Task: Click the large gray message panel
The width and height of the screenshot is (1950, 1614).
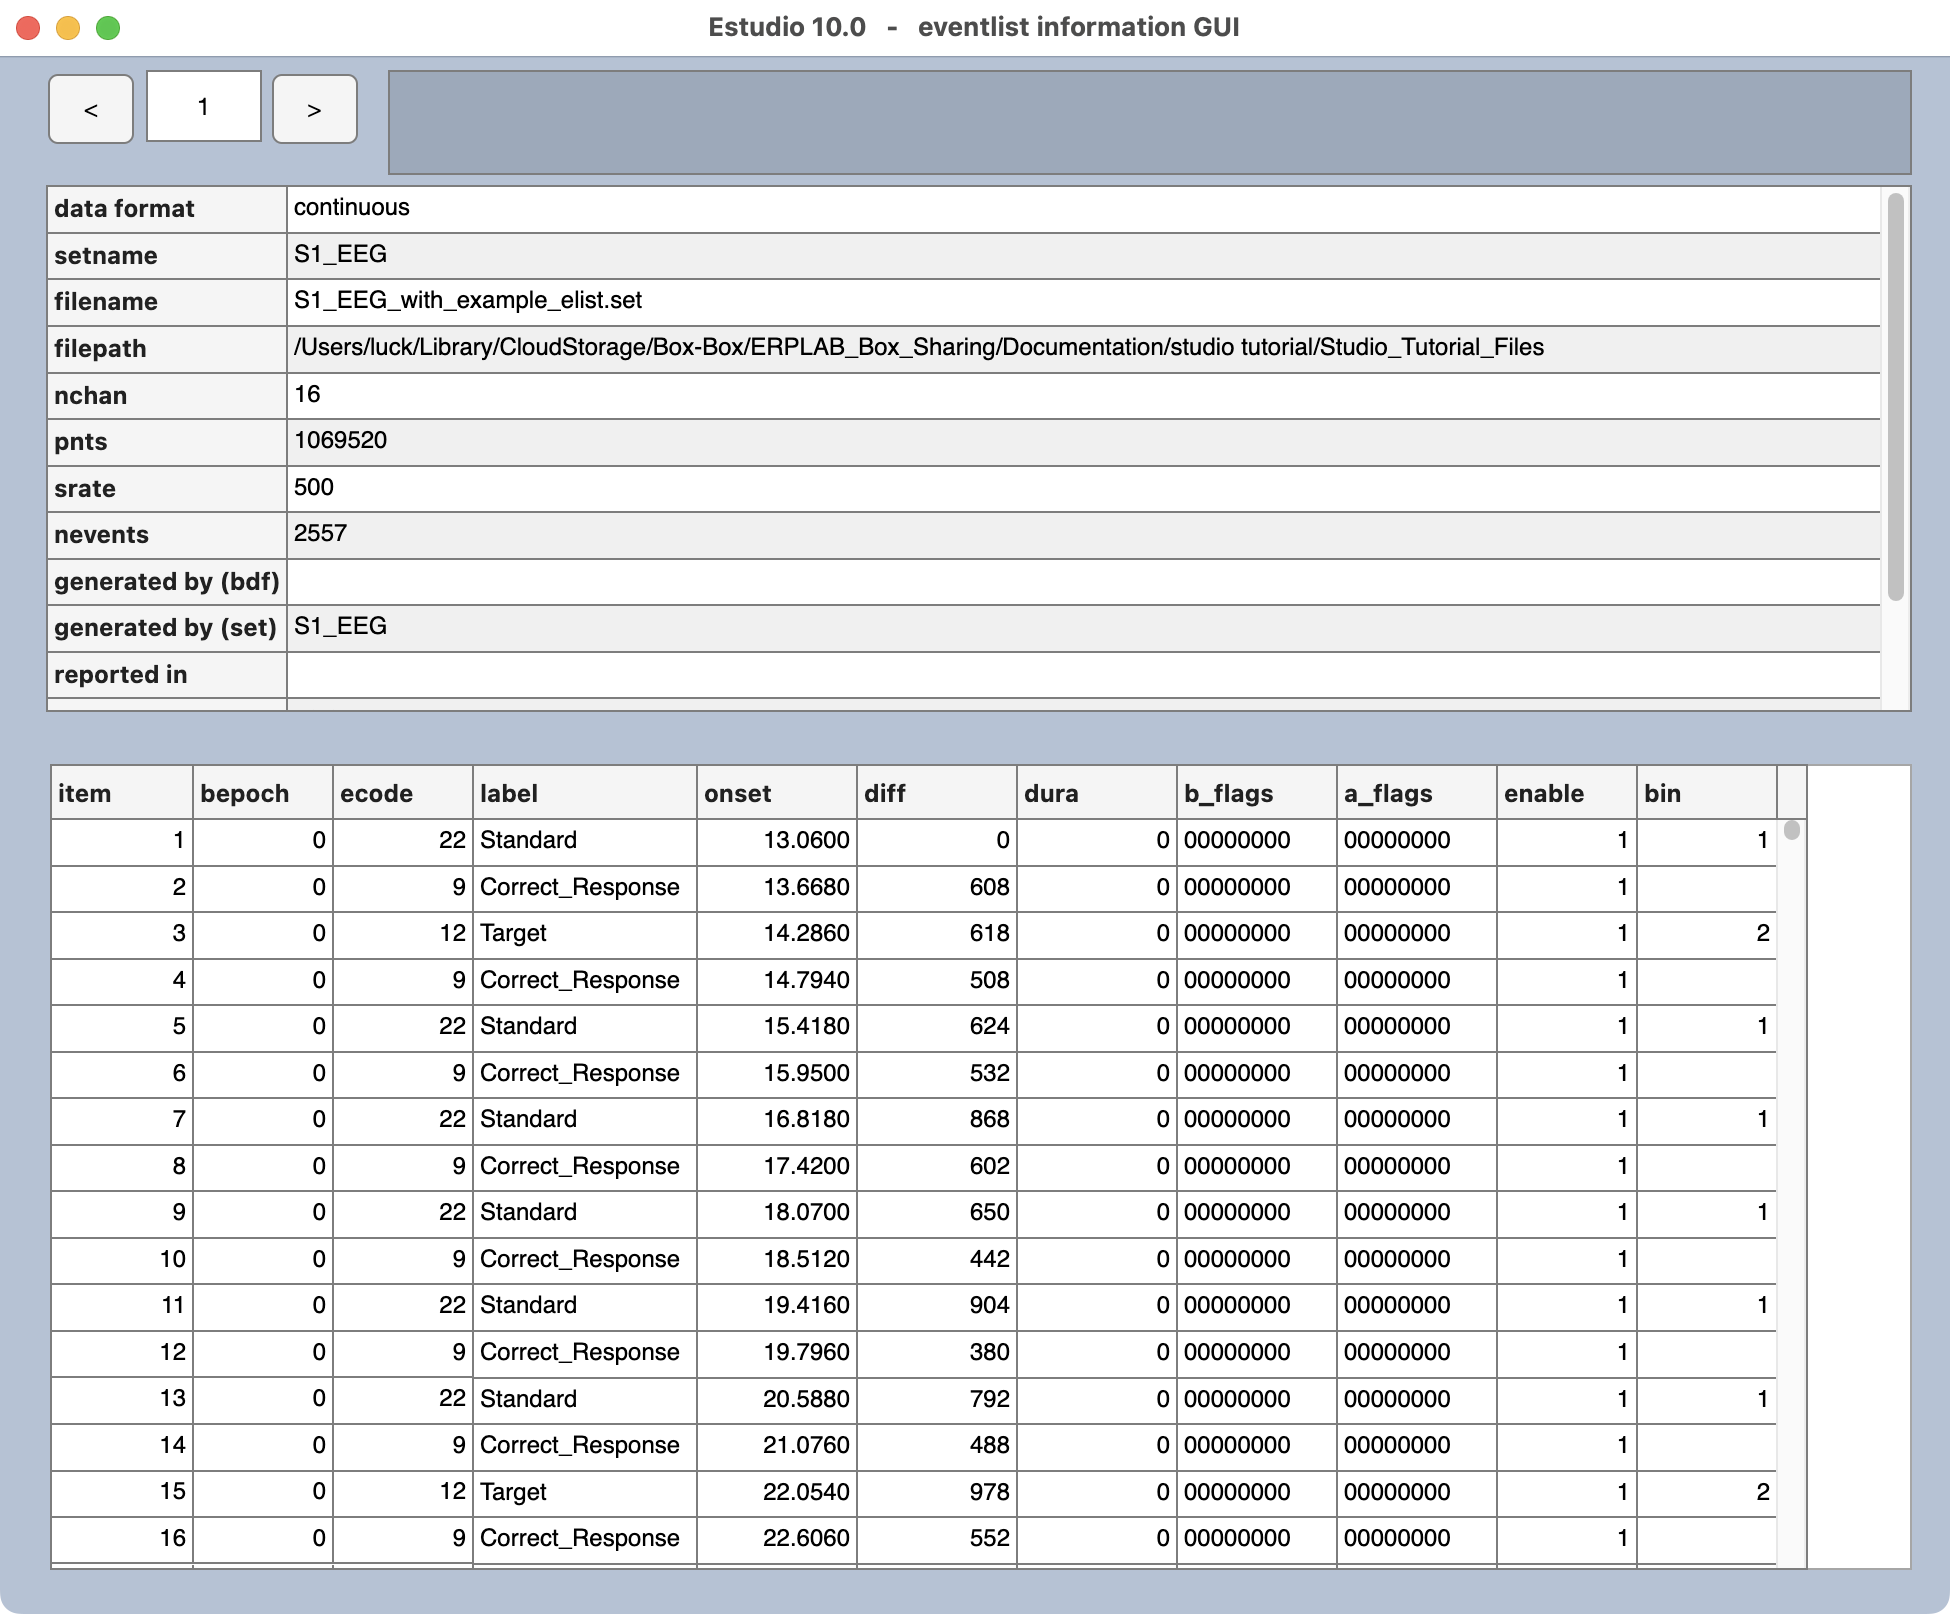Action: [x=1149, y=122]
